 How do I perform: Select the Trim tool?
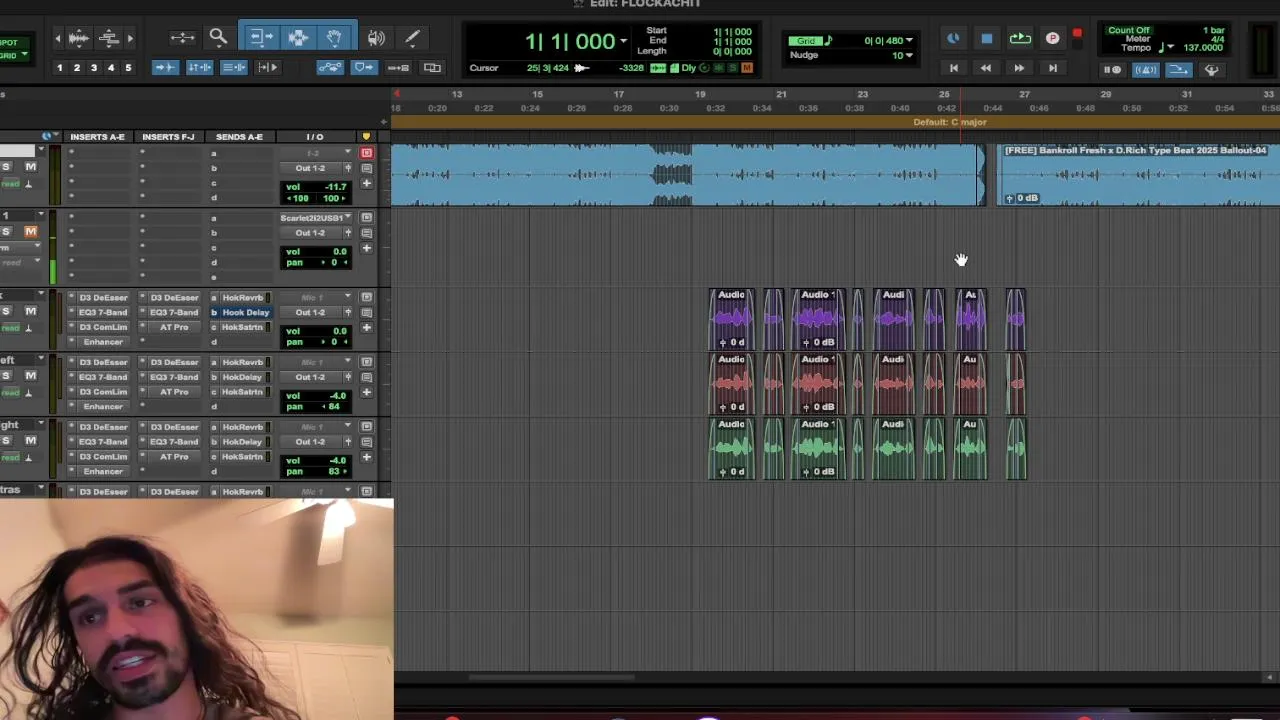[x=261, y=38]
